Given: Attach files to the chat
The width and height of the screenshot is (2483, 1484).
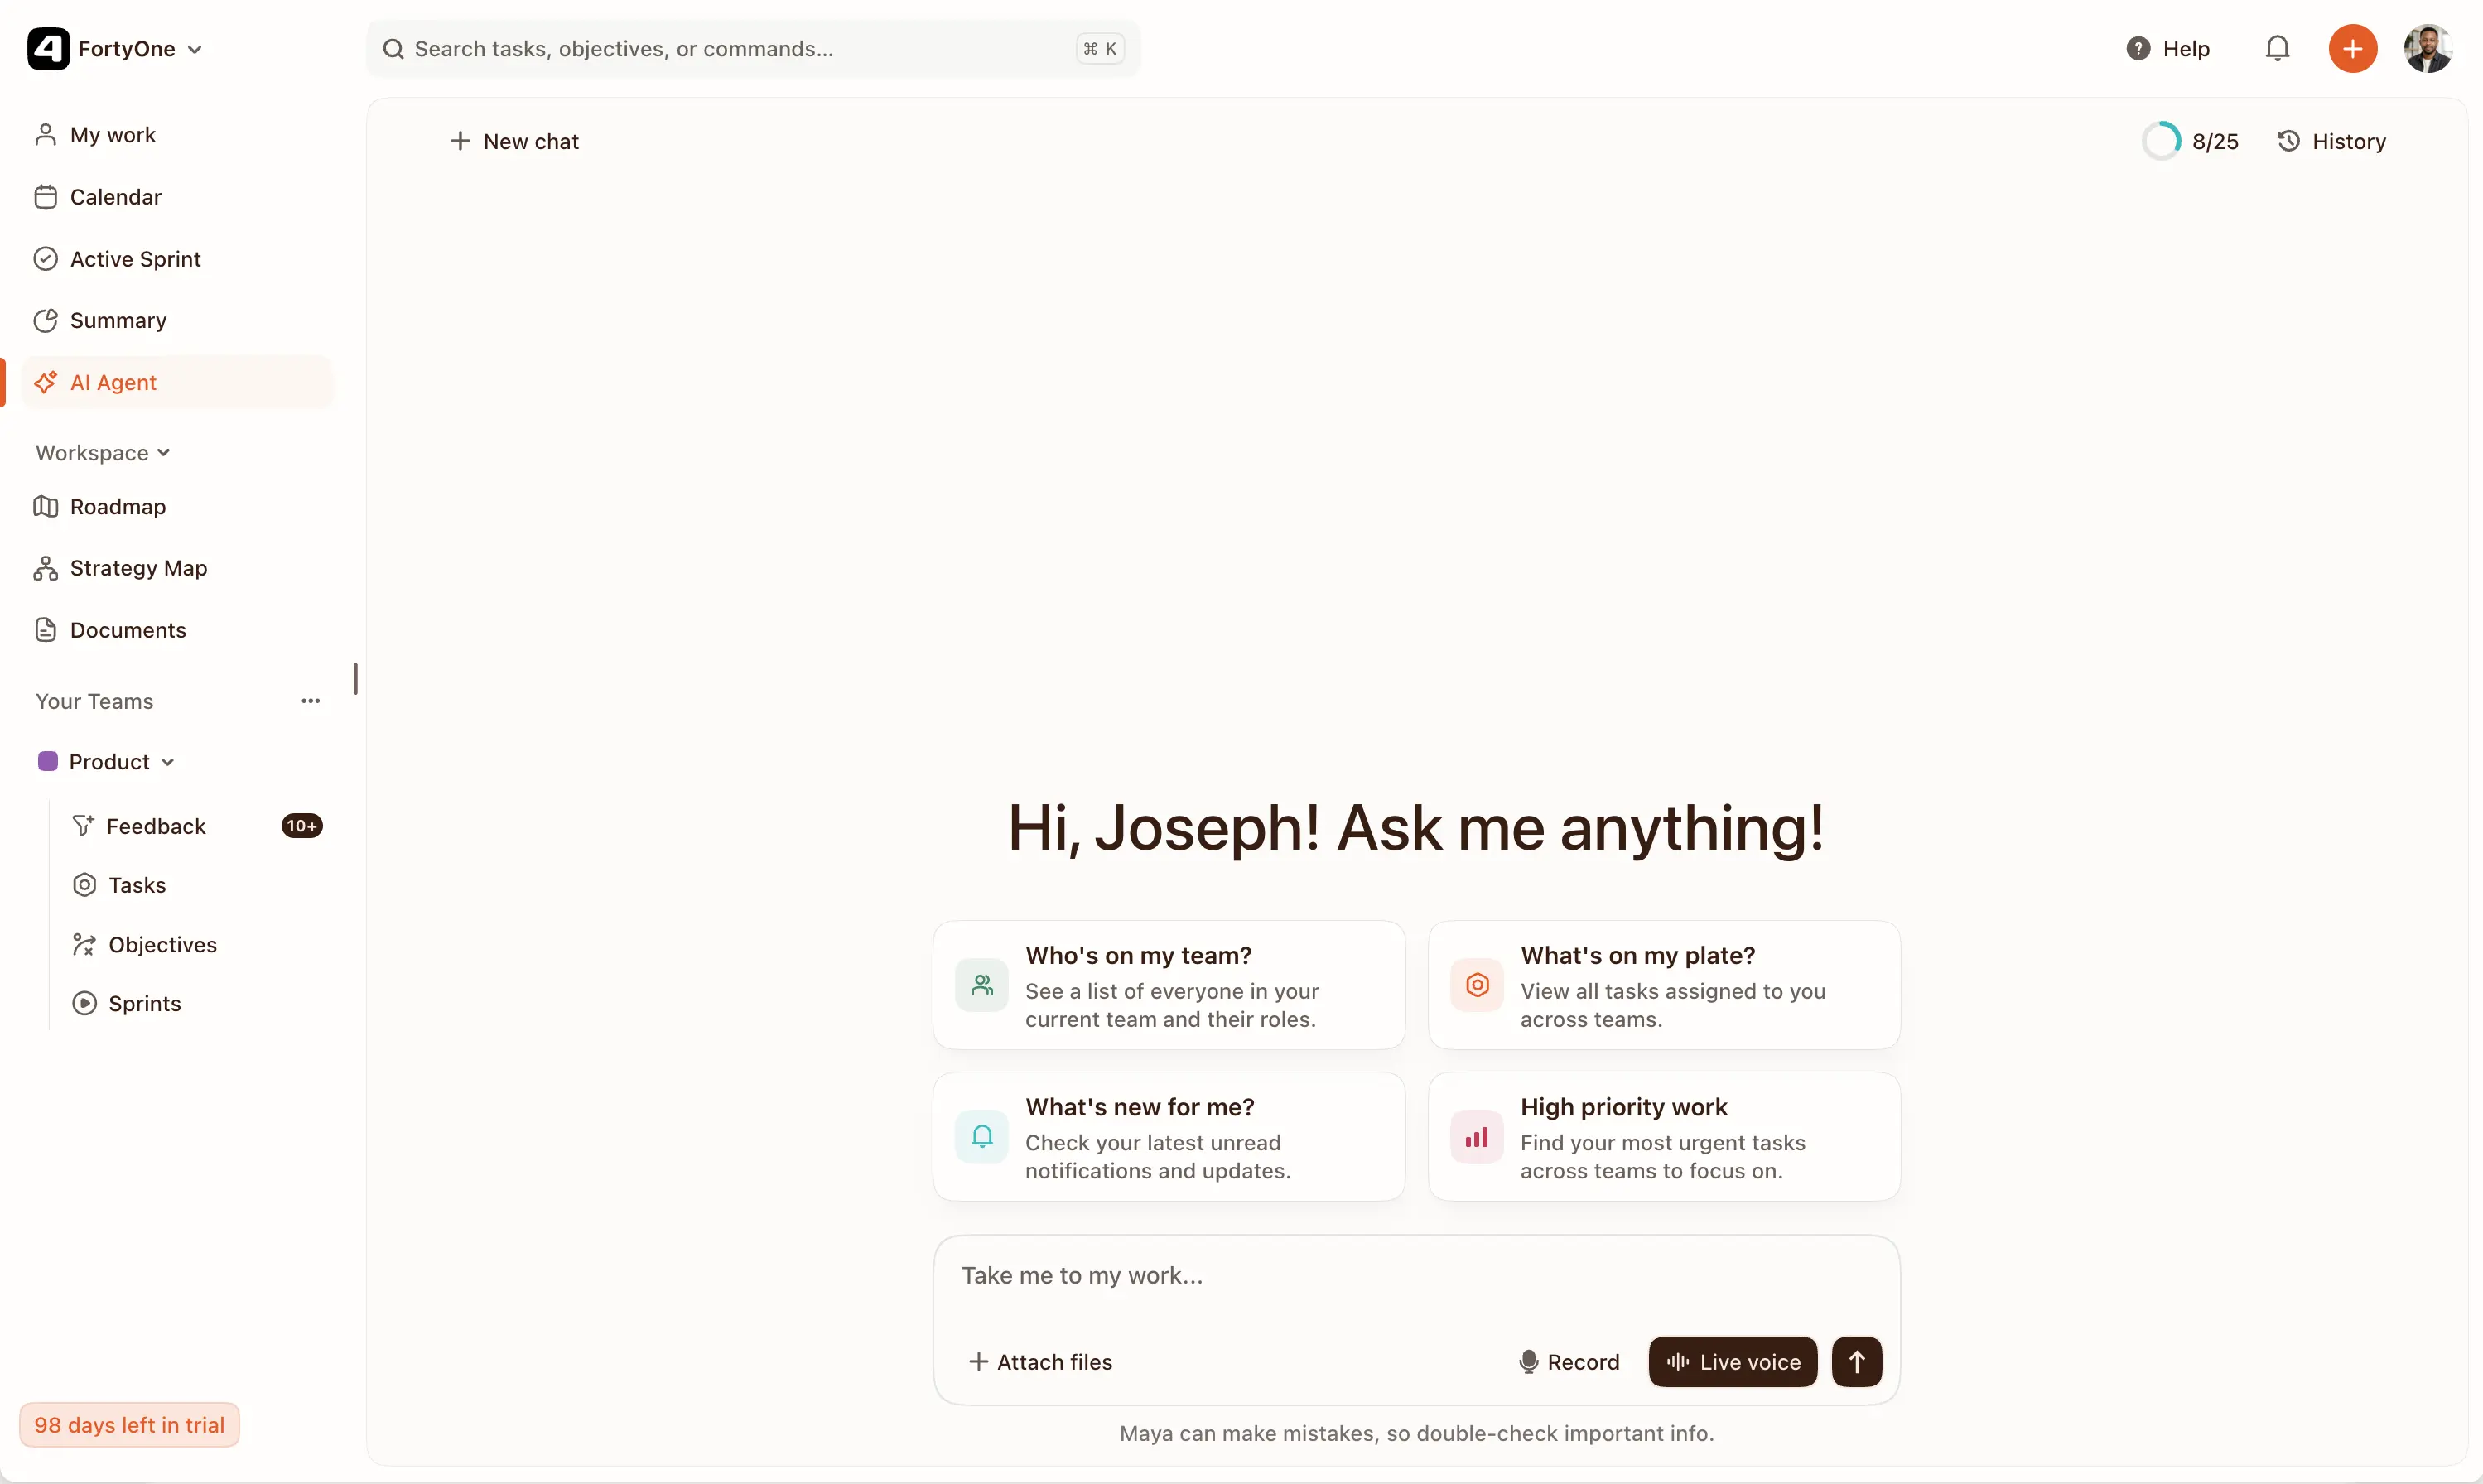Looking at the screenshot, I should [1040, 1361].
